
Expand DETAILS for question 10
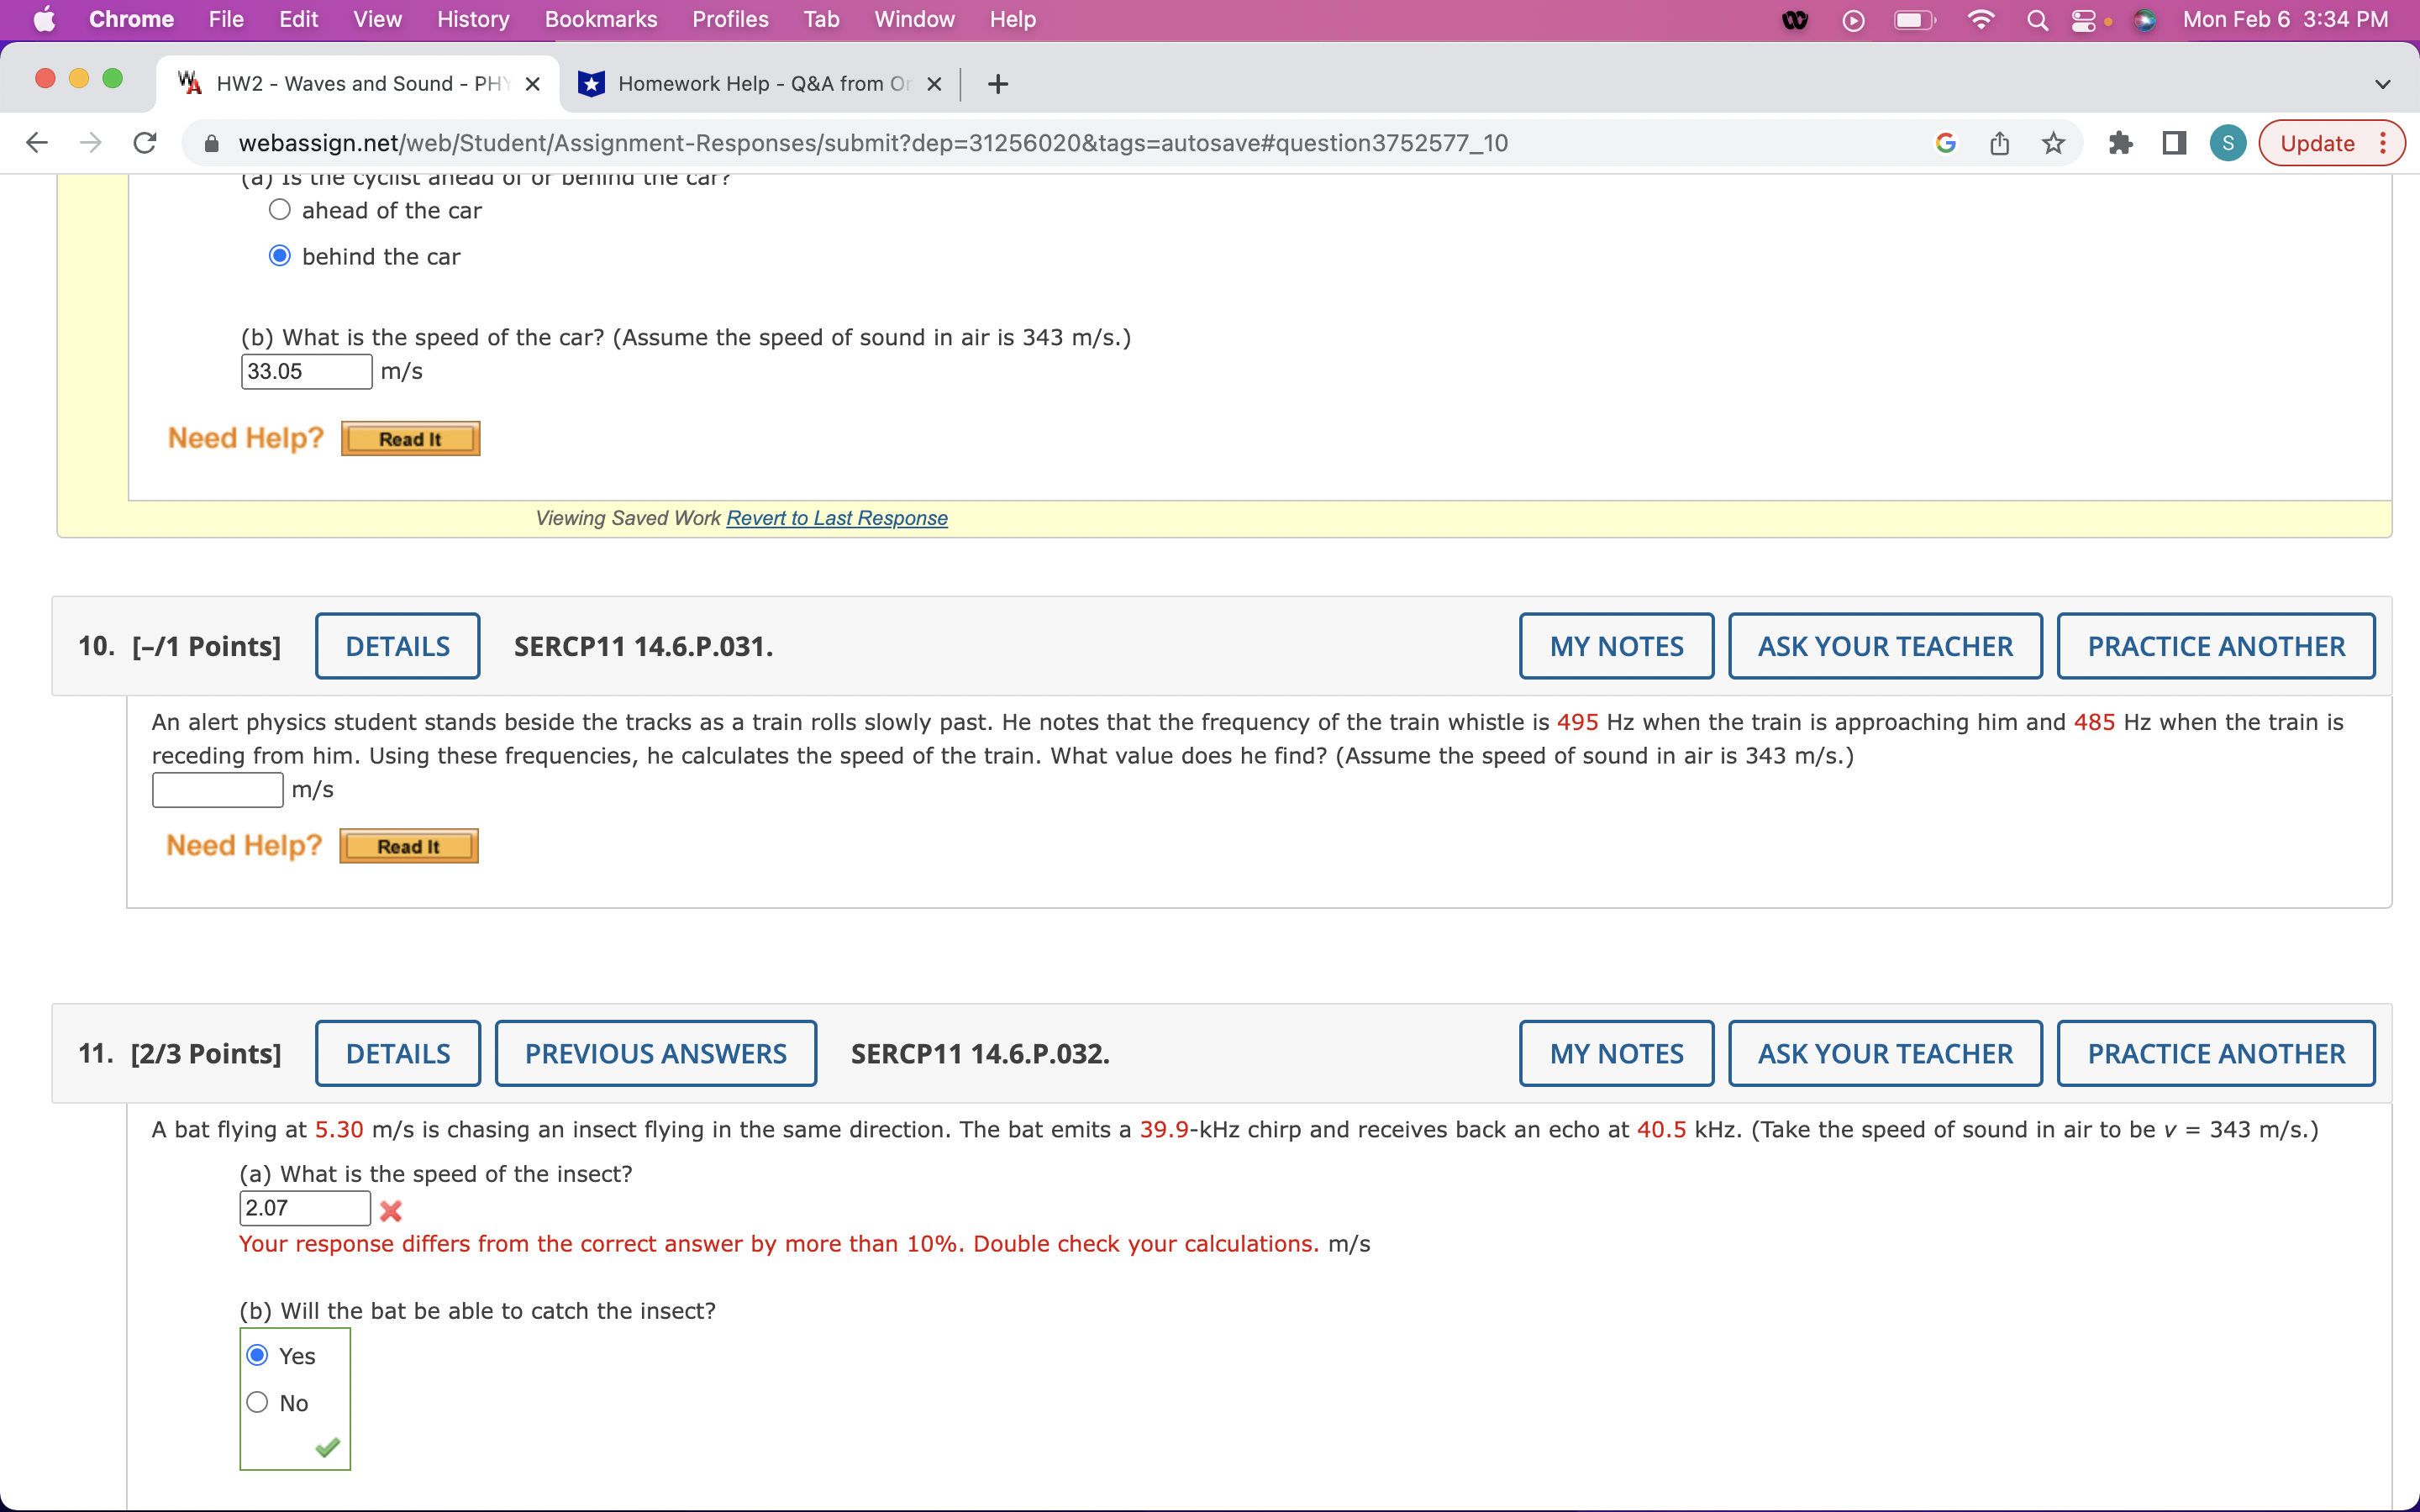(x=397, y=646)
